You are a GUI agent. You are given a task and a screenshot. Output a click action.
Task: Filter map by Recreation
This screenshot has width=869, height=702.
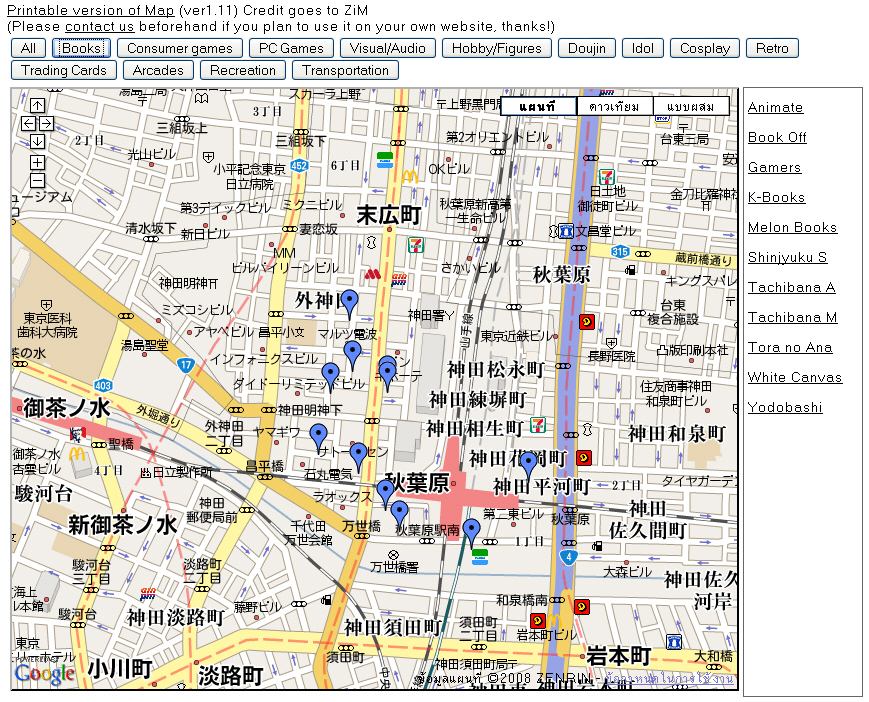243,70
